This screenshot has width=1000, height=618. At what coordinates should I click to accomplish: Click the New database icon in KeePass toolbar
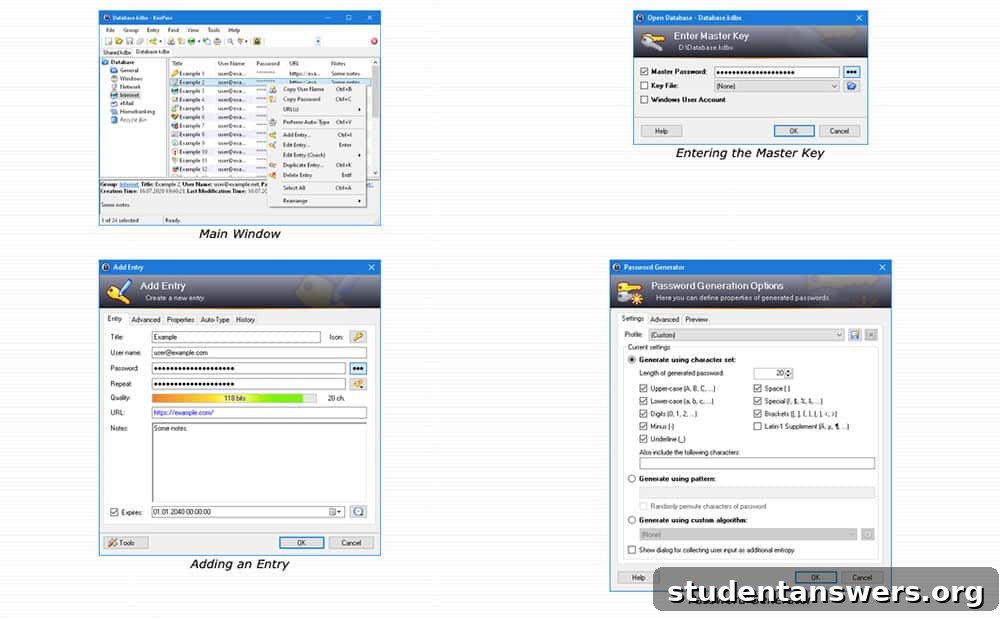tap(108, 41)
